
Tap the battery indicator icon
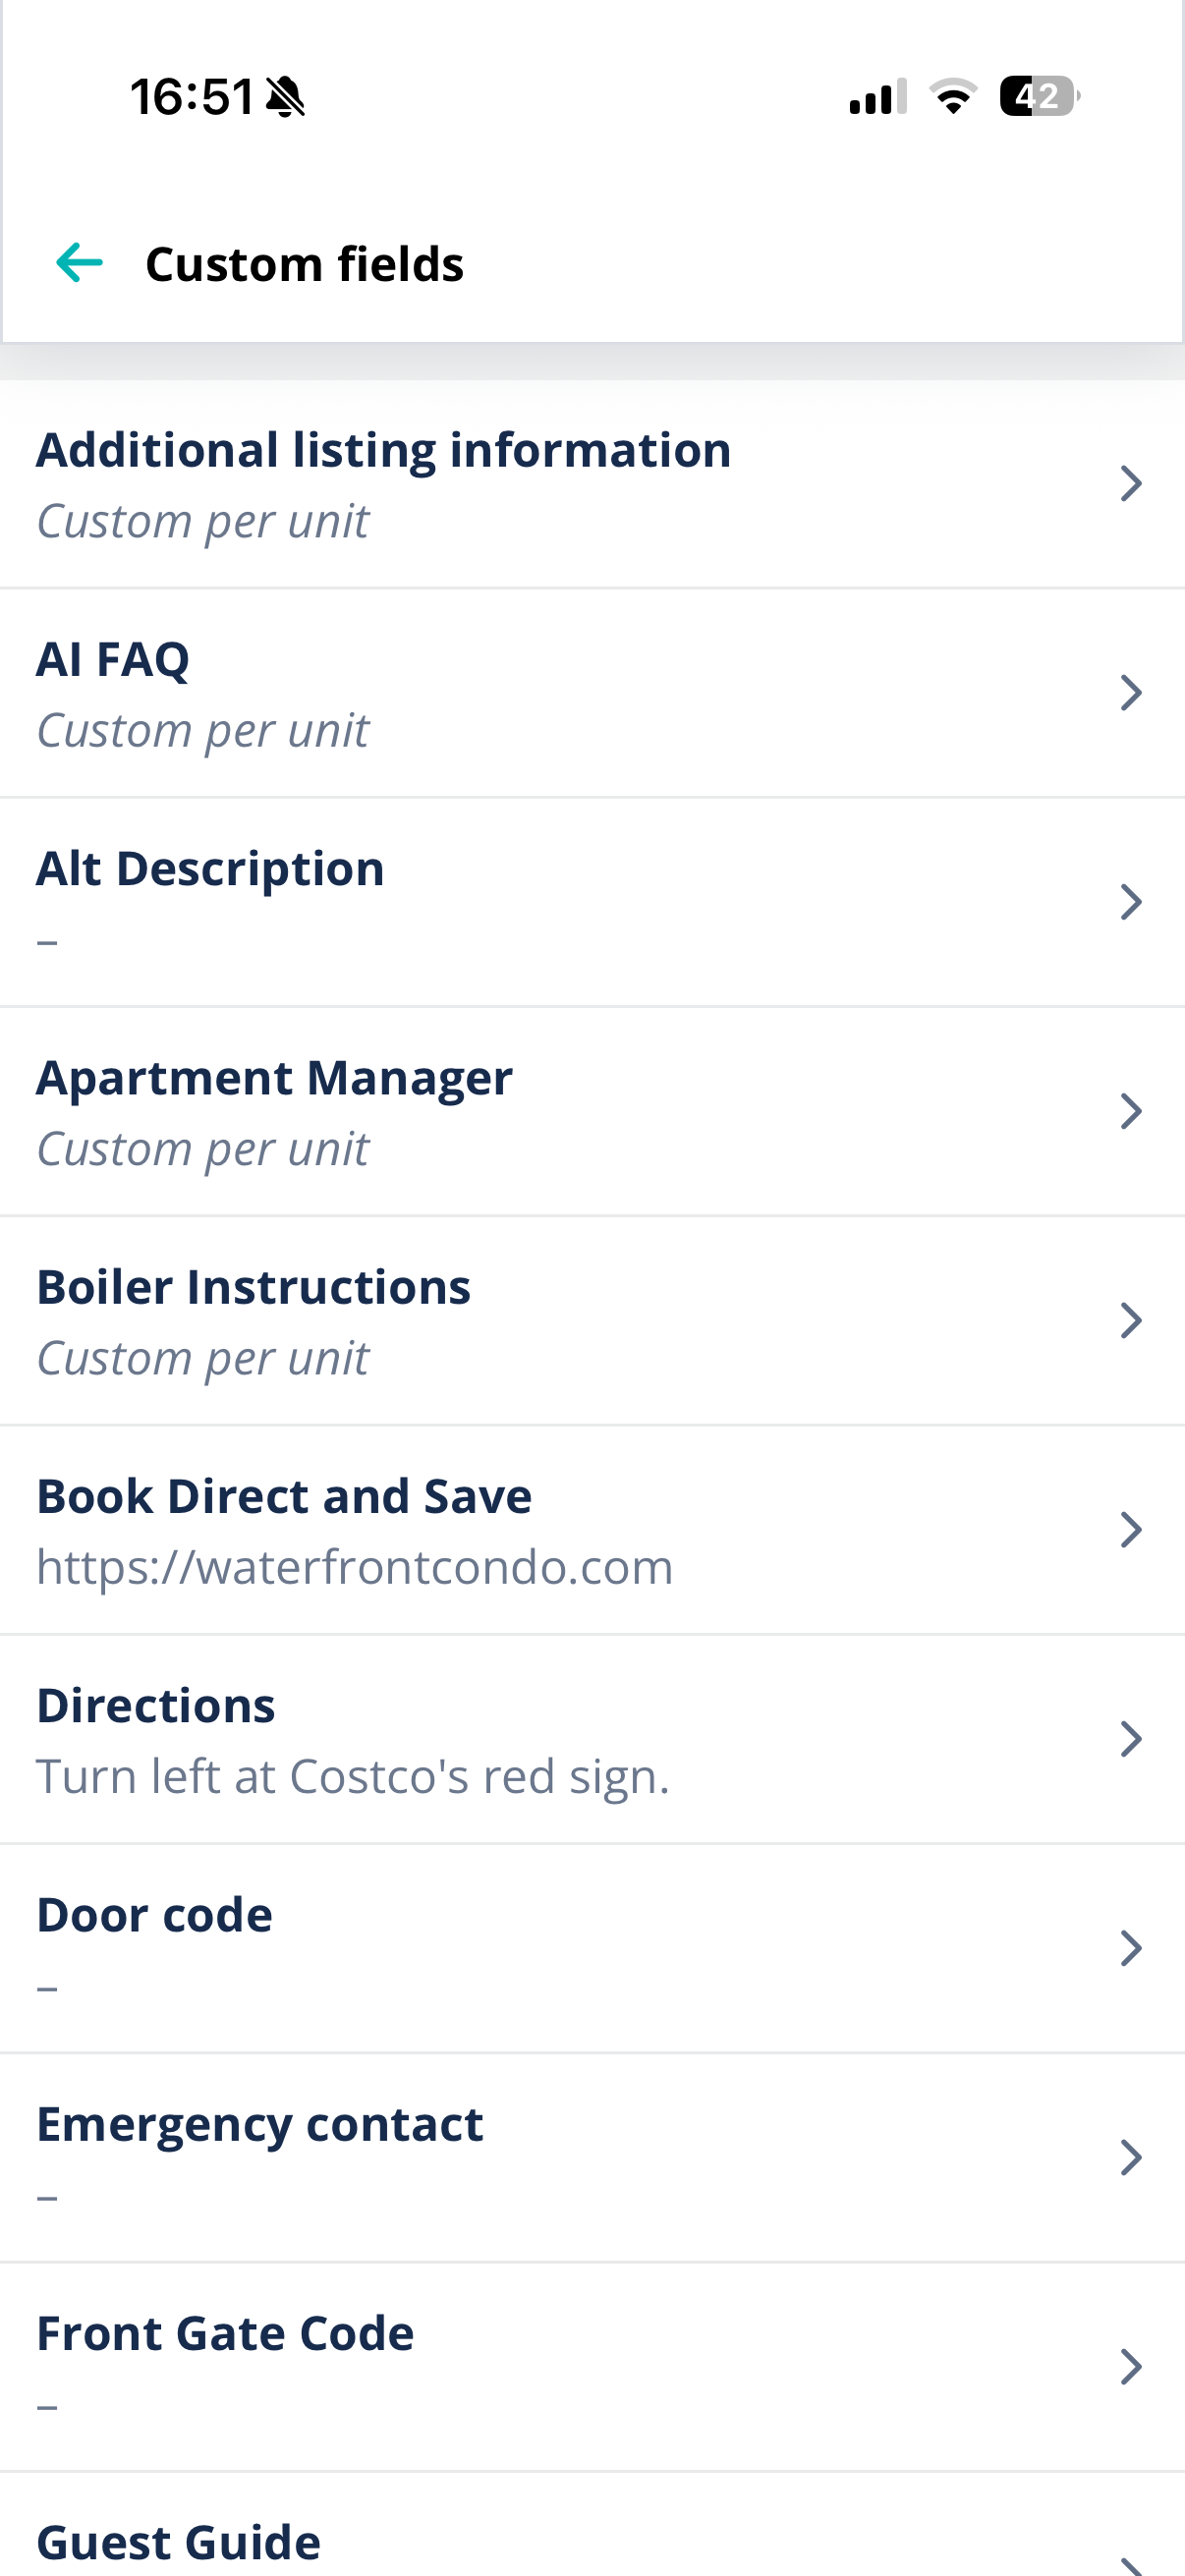[x=1040, y=96]
